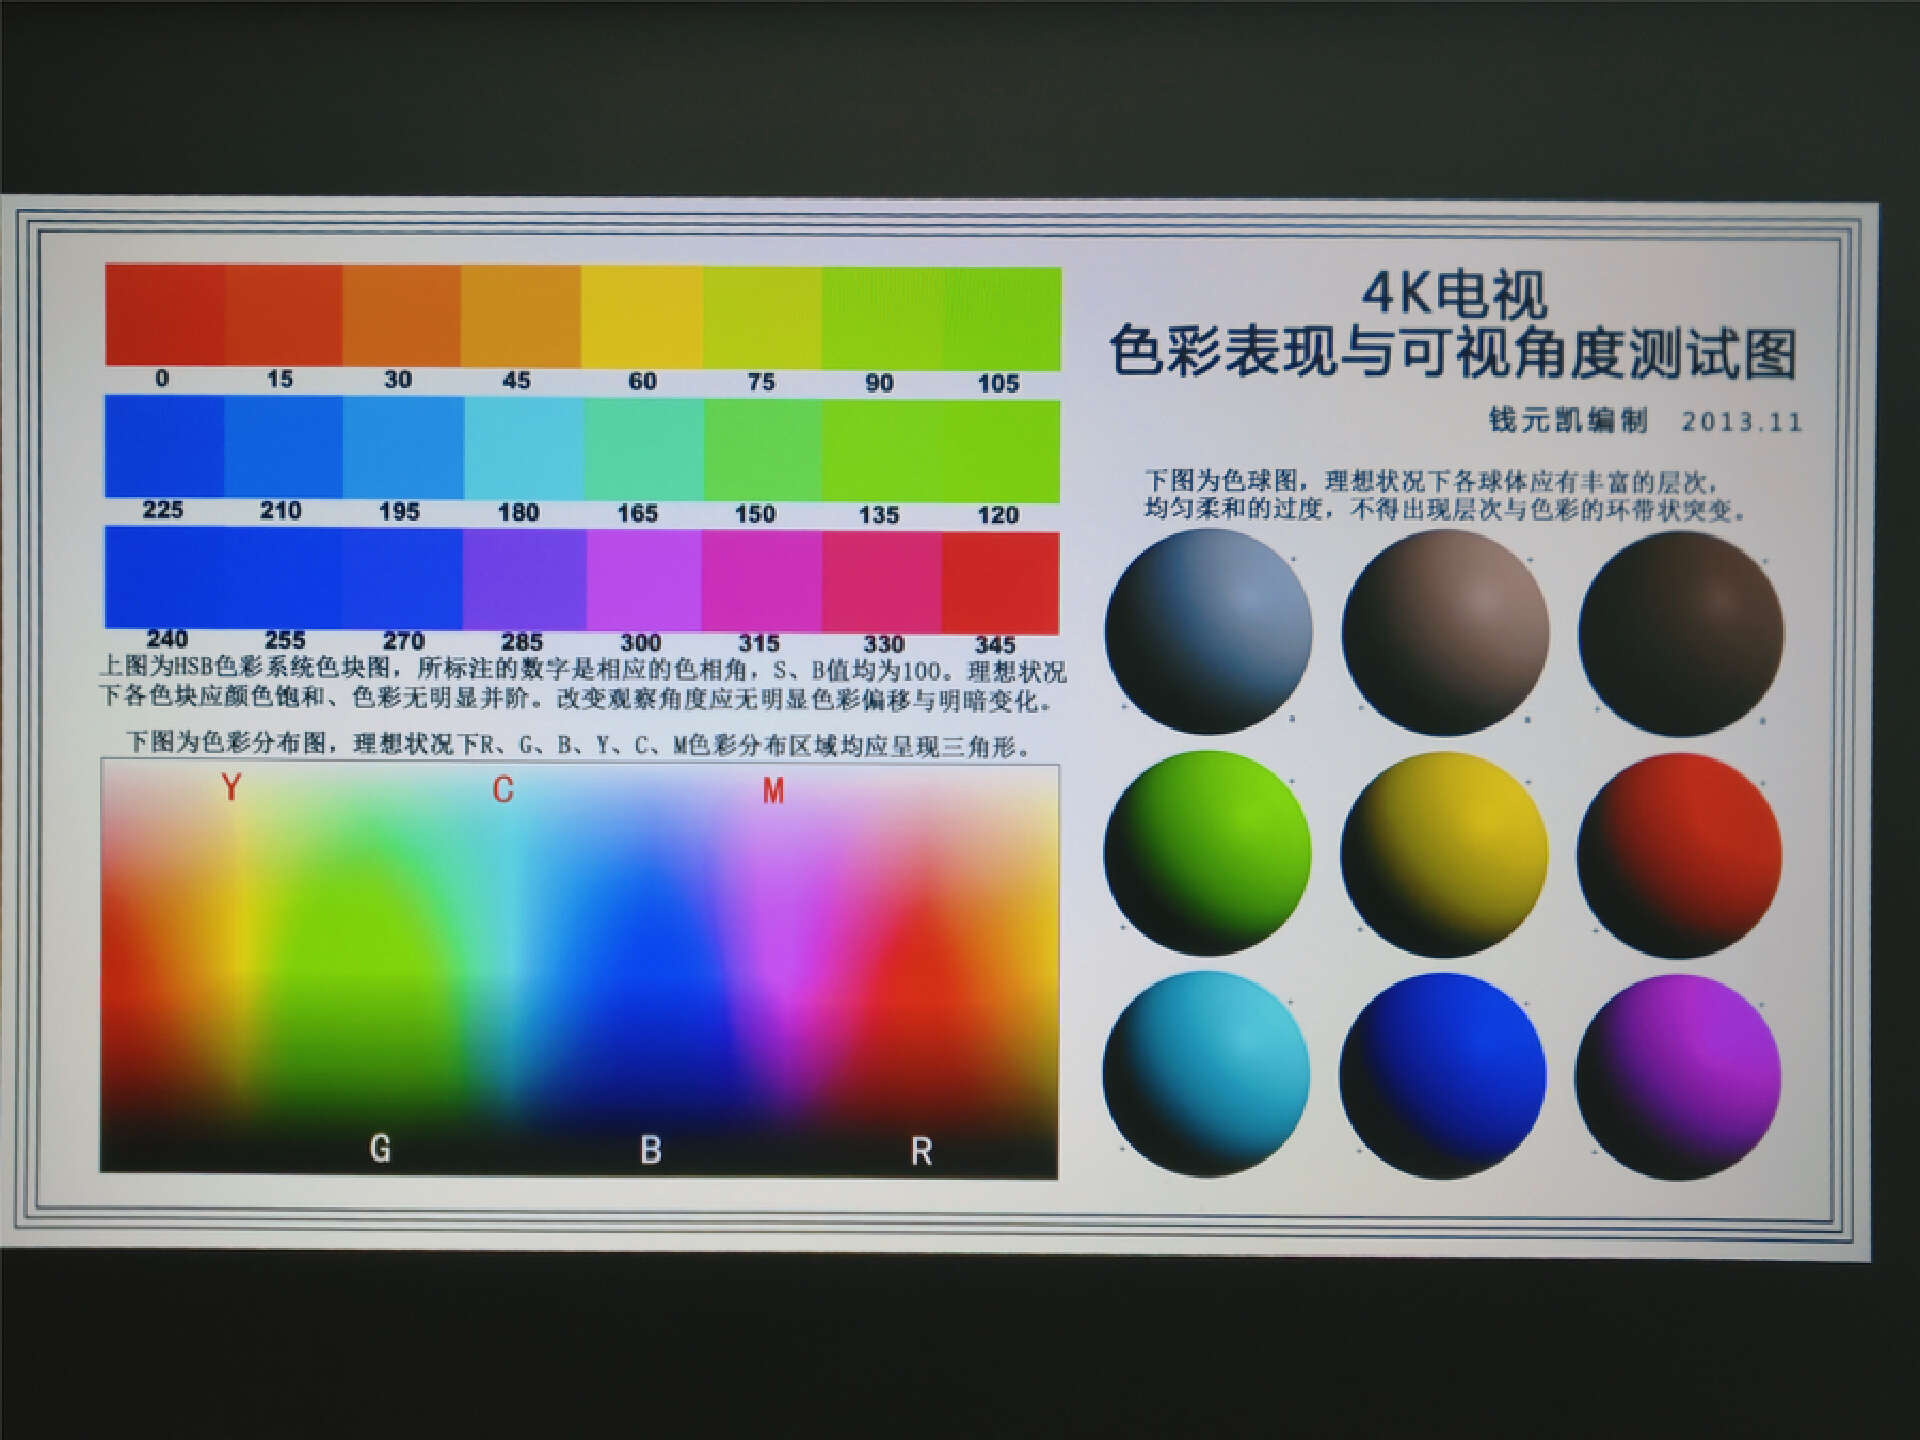Click the color block above label 105
This screenshot has width=1920, height=1440.
(x=1001, y=318)
